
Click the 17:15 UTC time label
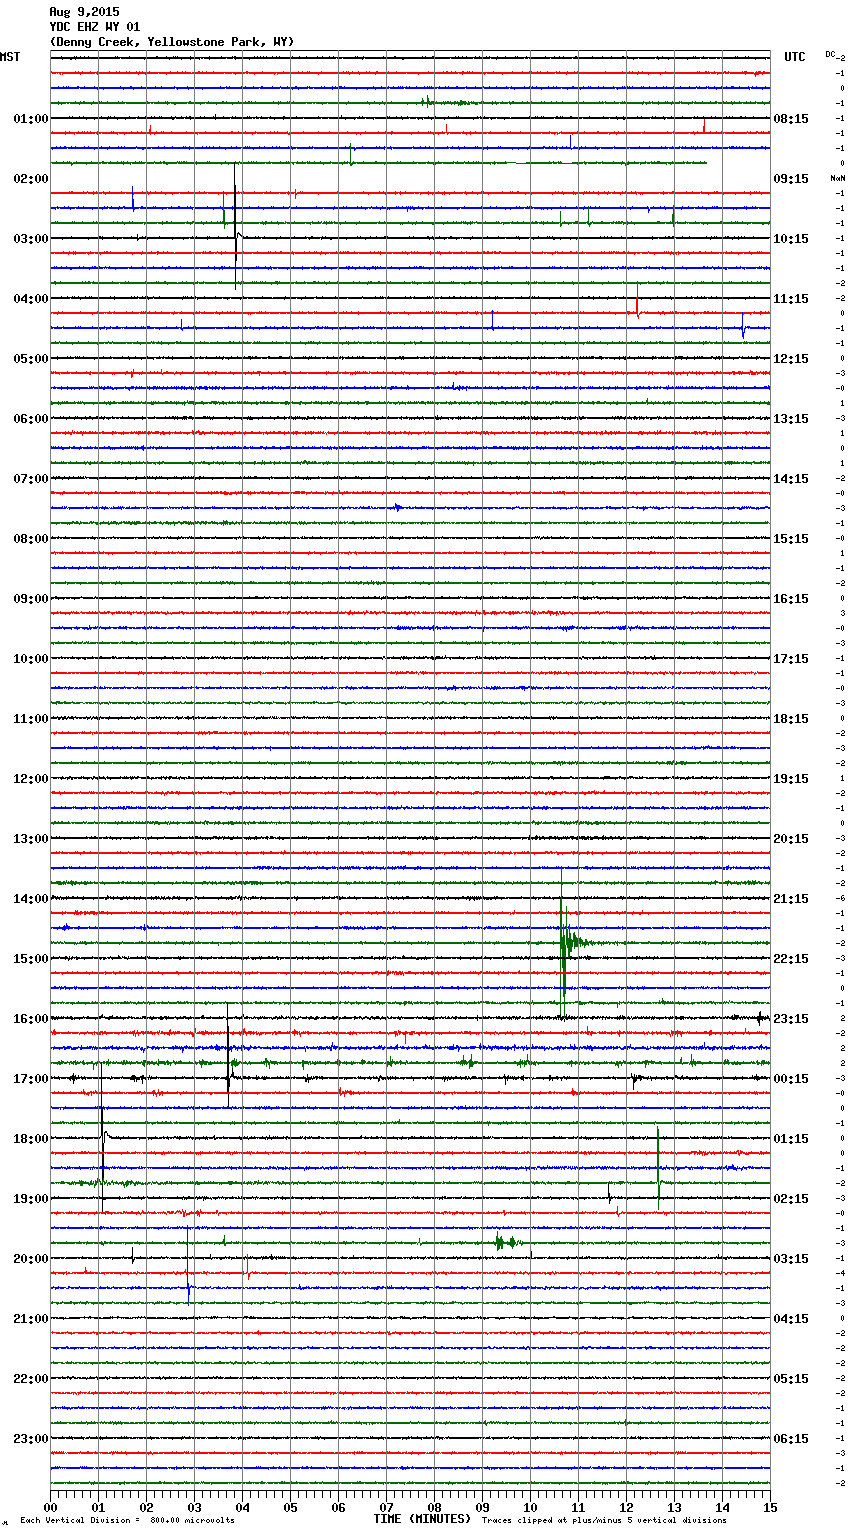click(791, 659)
